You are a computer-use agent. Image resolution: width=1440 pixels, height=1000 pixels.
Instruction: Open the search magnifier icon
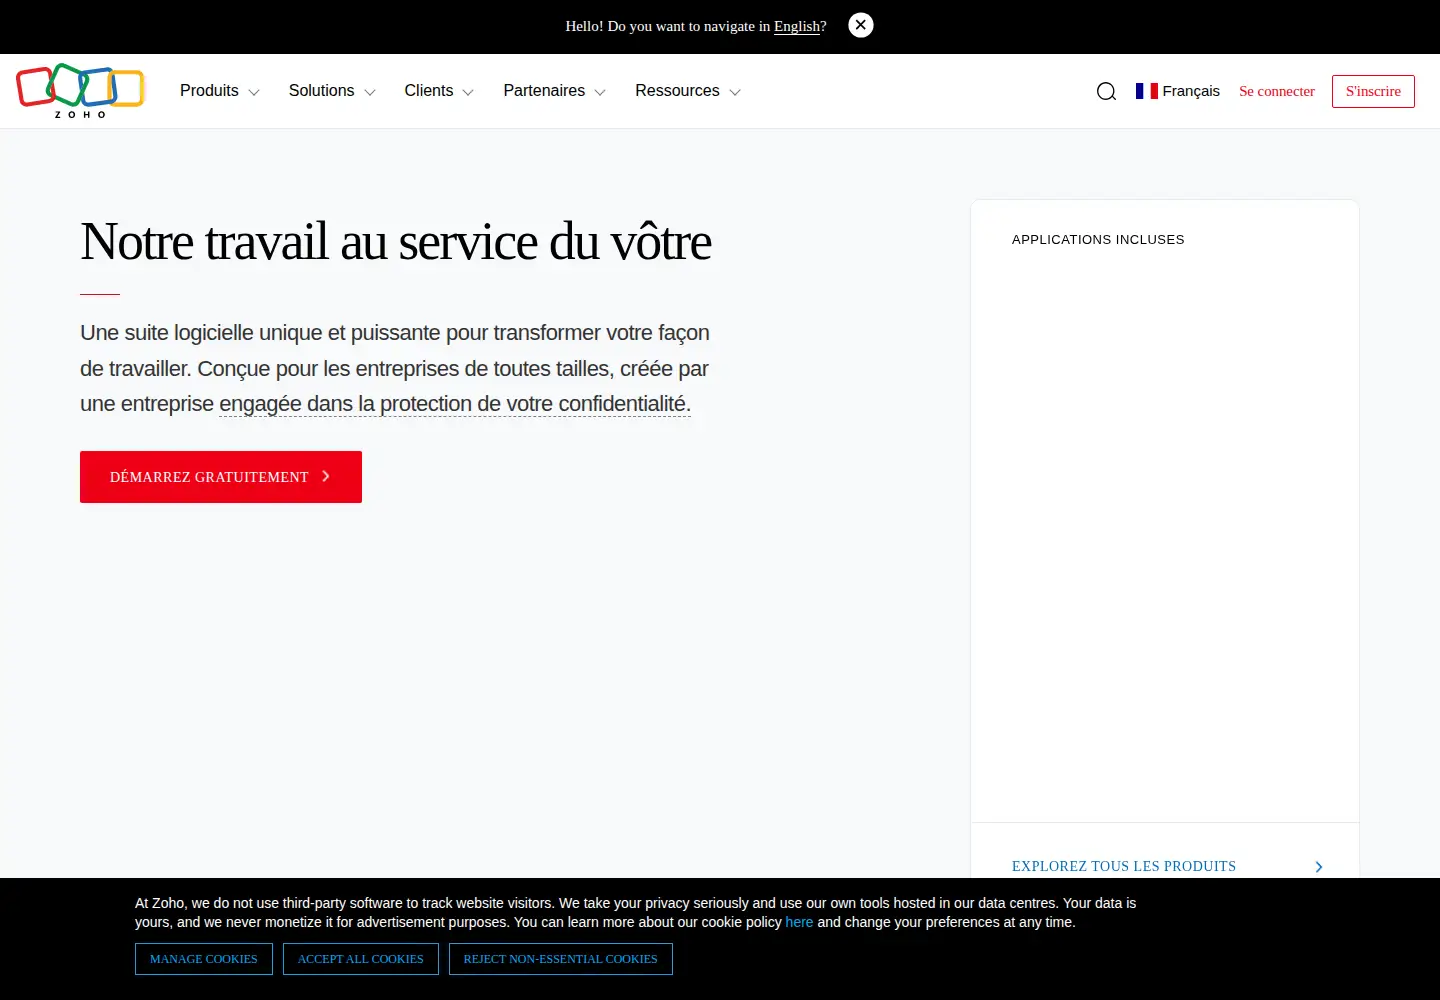[x=1106, y=91]
